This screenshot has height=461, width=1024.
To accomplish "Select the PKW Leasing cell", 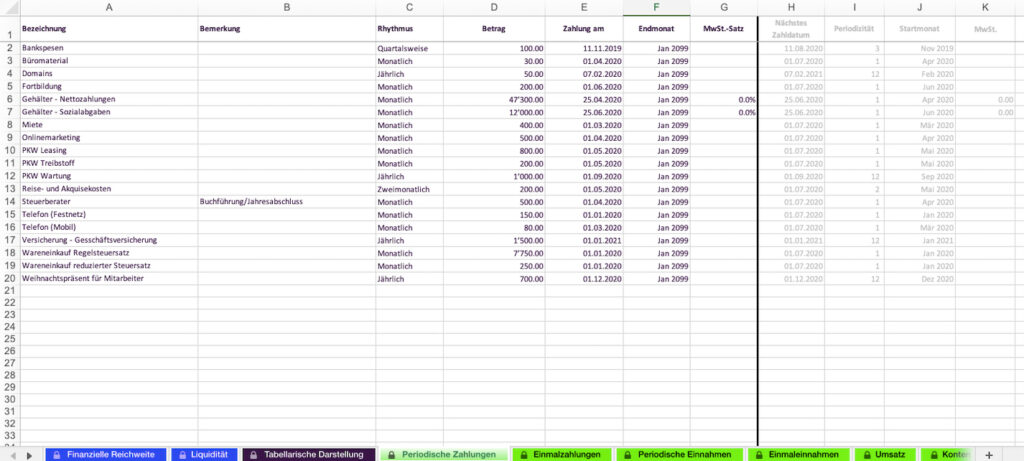I will [108, 151].
